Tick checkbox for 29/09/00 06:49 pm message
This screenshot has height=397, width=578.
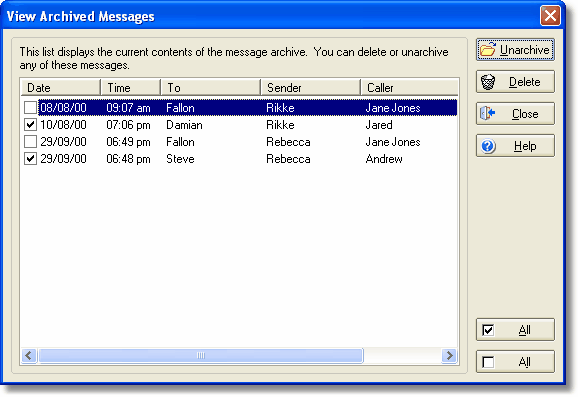pyautogui.click(x=30, y=142)
